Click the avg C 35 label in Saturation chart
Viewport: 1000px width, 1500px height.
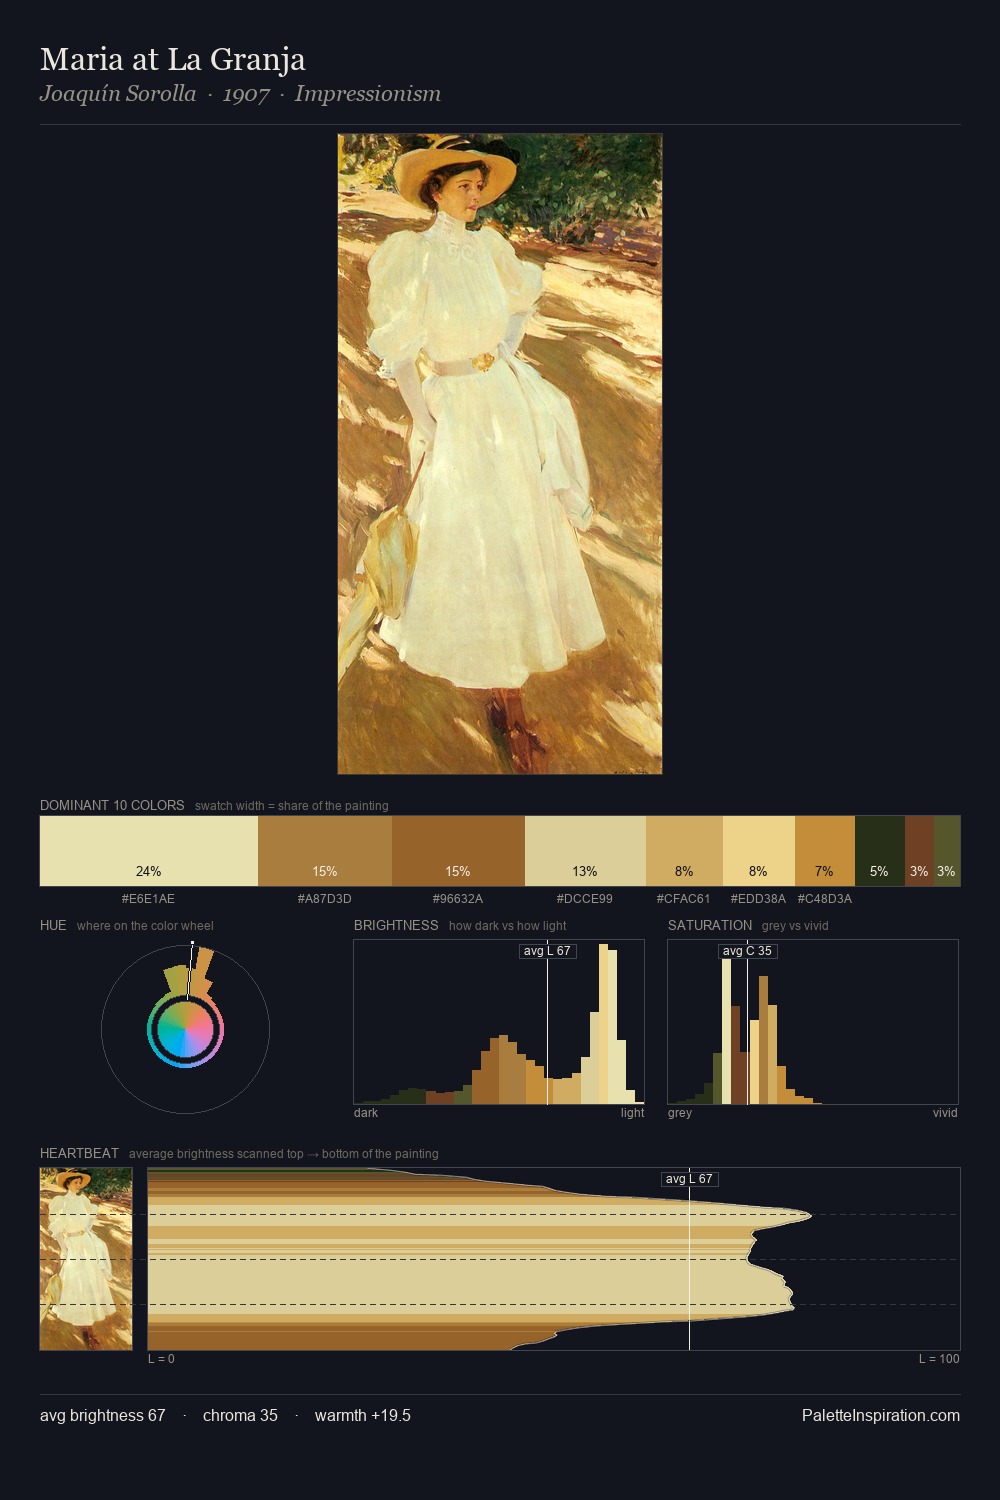coord(747,951)
